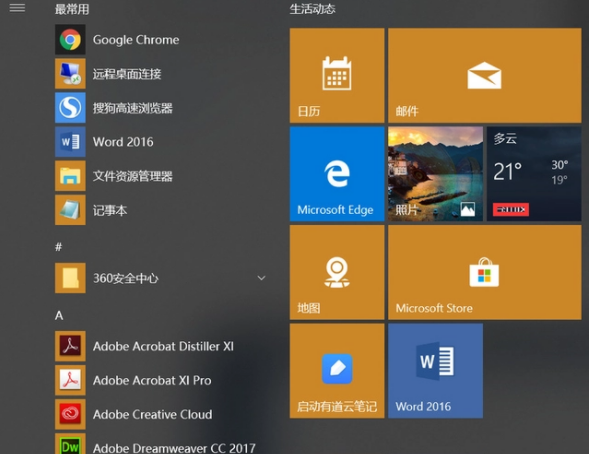Launch the Microsoft Edge tile

click(337, 174)
